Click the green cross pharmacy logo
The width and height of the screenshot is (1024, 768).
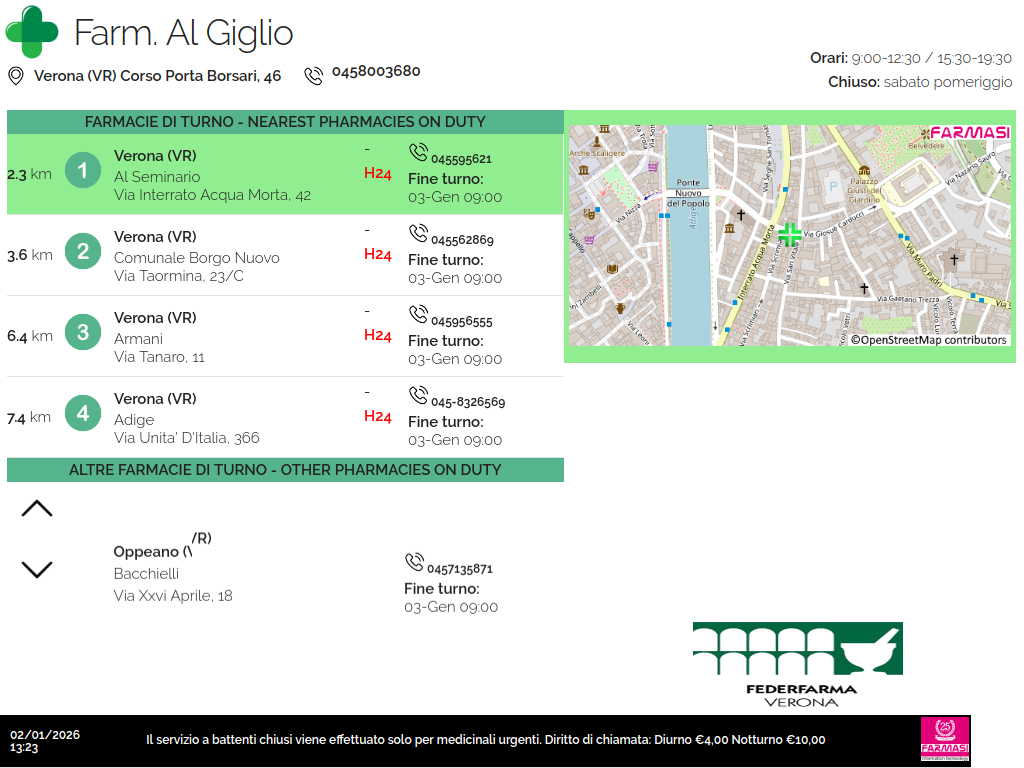click(x=32, y=32)
